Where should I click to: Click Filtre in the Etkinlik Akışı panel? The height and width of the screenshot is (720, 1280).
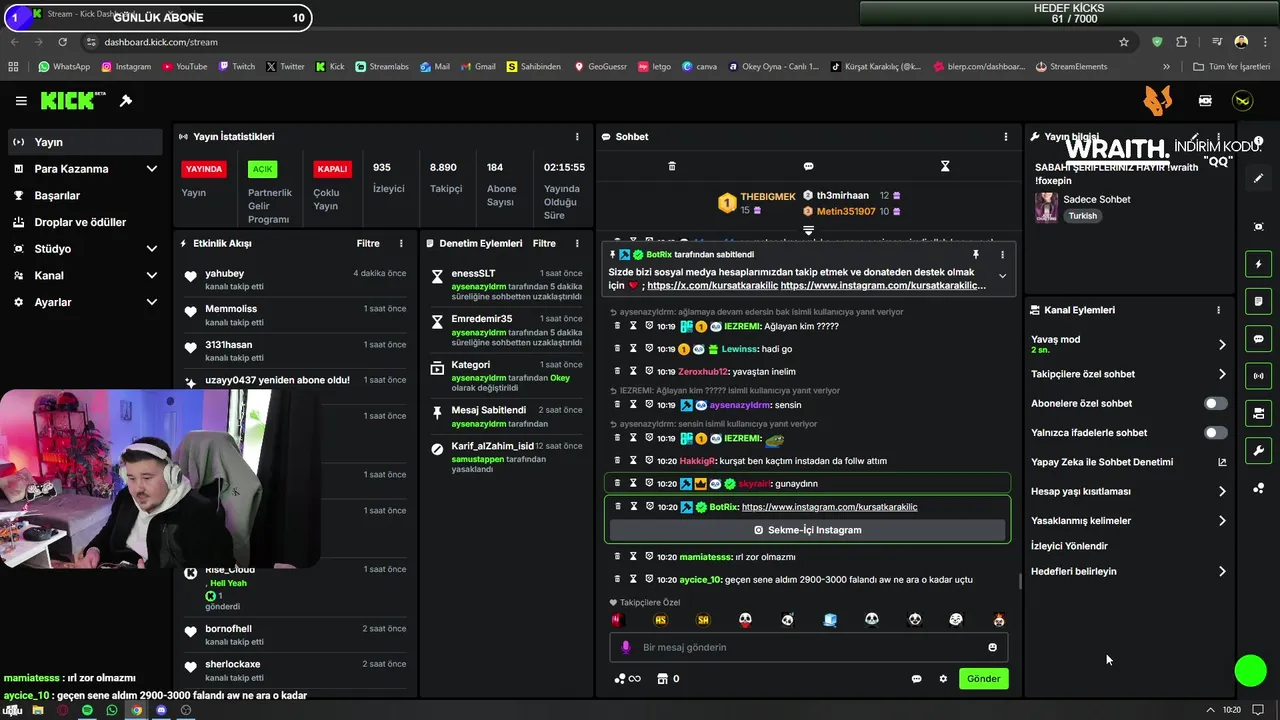click(x=368, y=243)
